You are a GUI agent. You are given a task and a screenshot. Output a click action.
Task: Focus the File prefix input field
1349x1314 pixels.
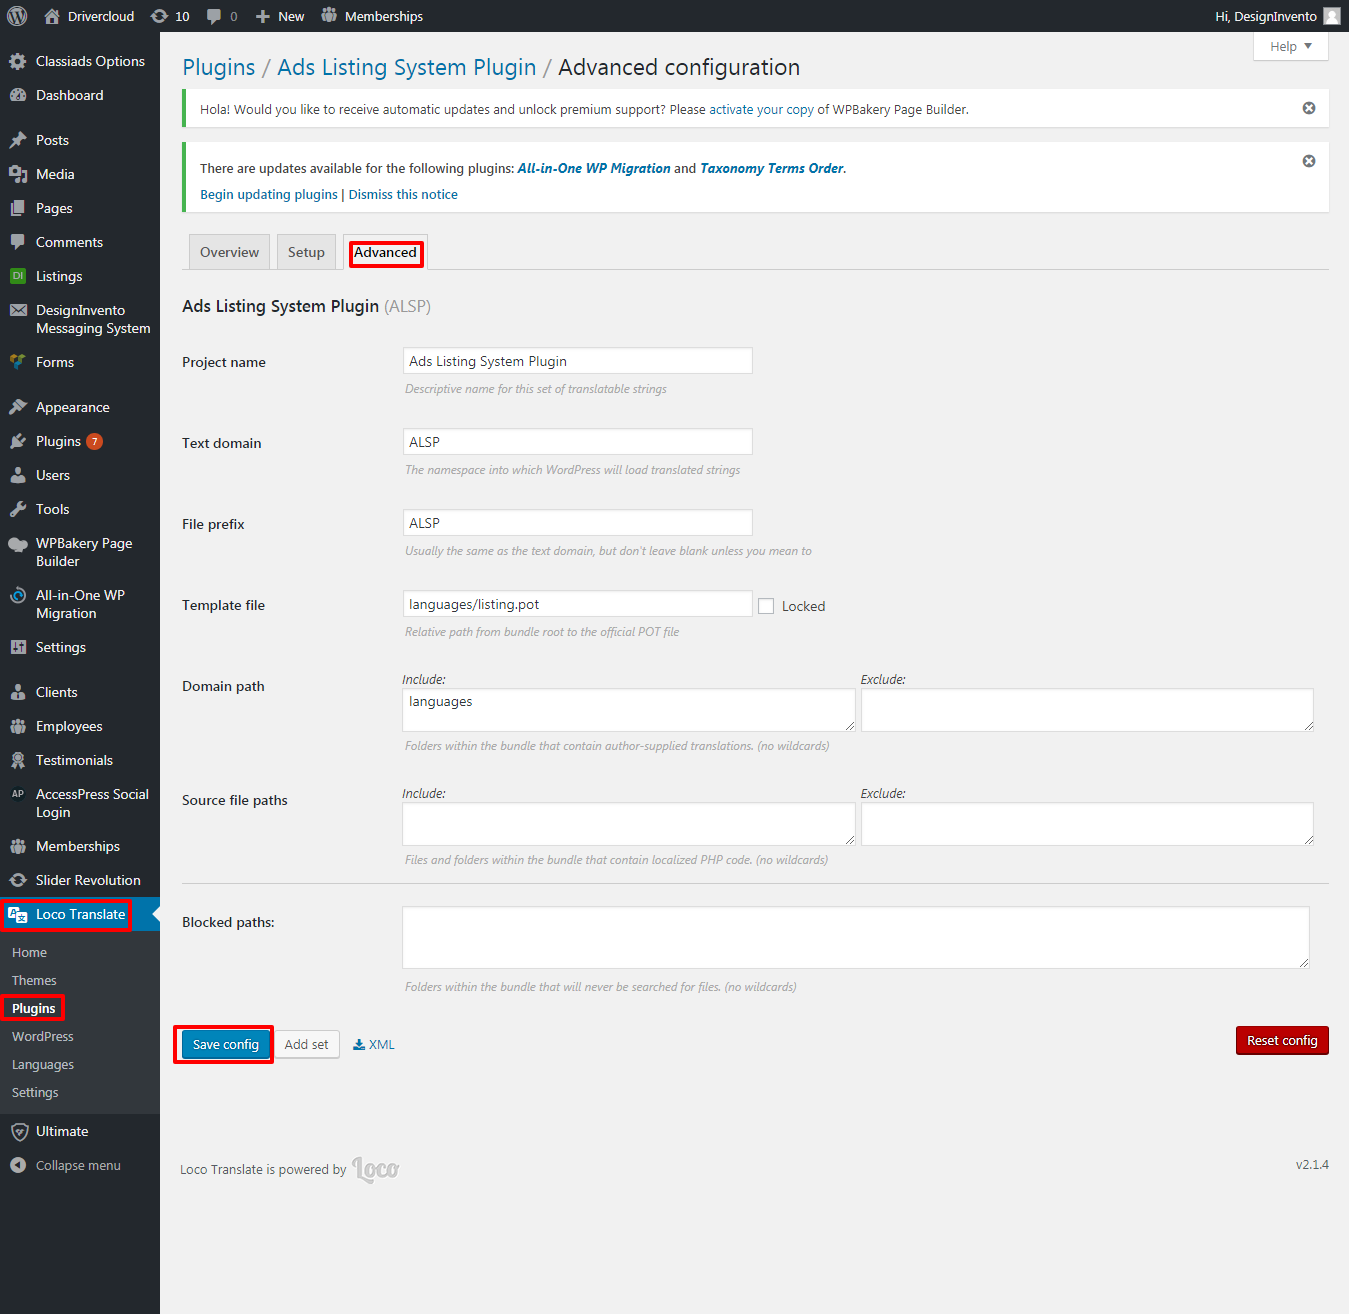(x=577, y=523)
